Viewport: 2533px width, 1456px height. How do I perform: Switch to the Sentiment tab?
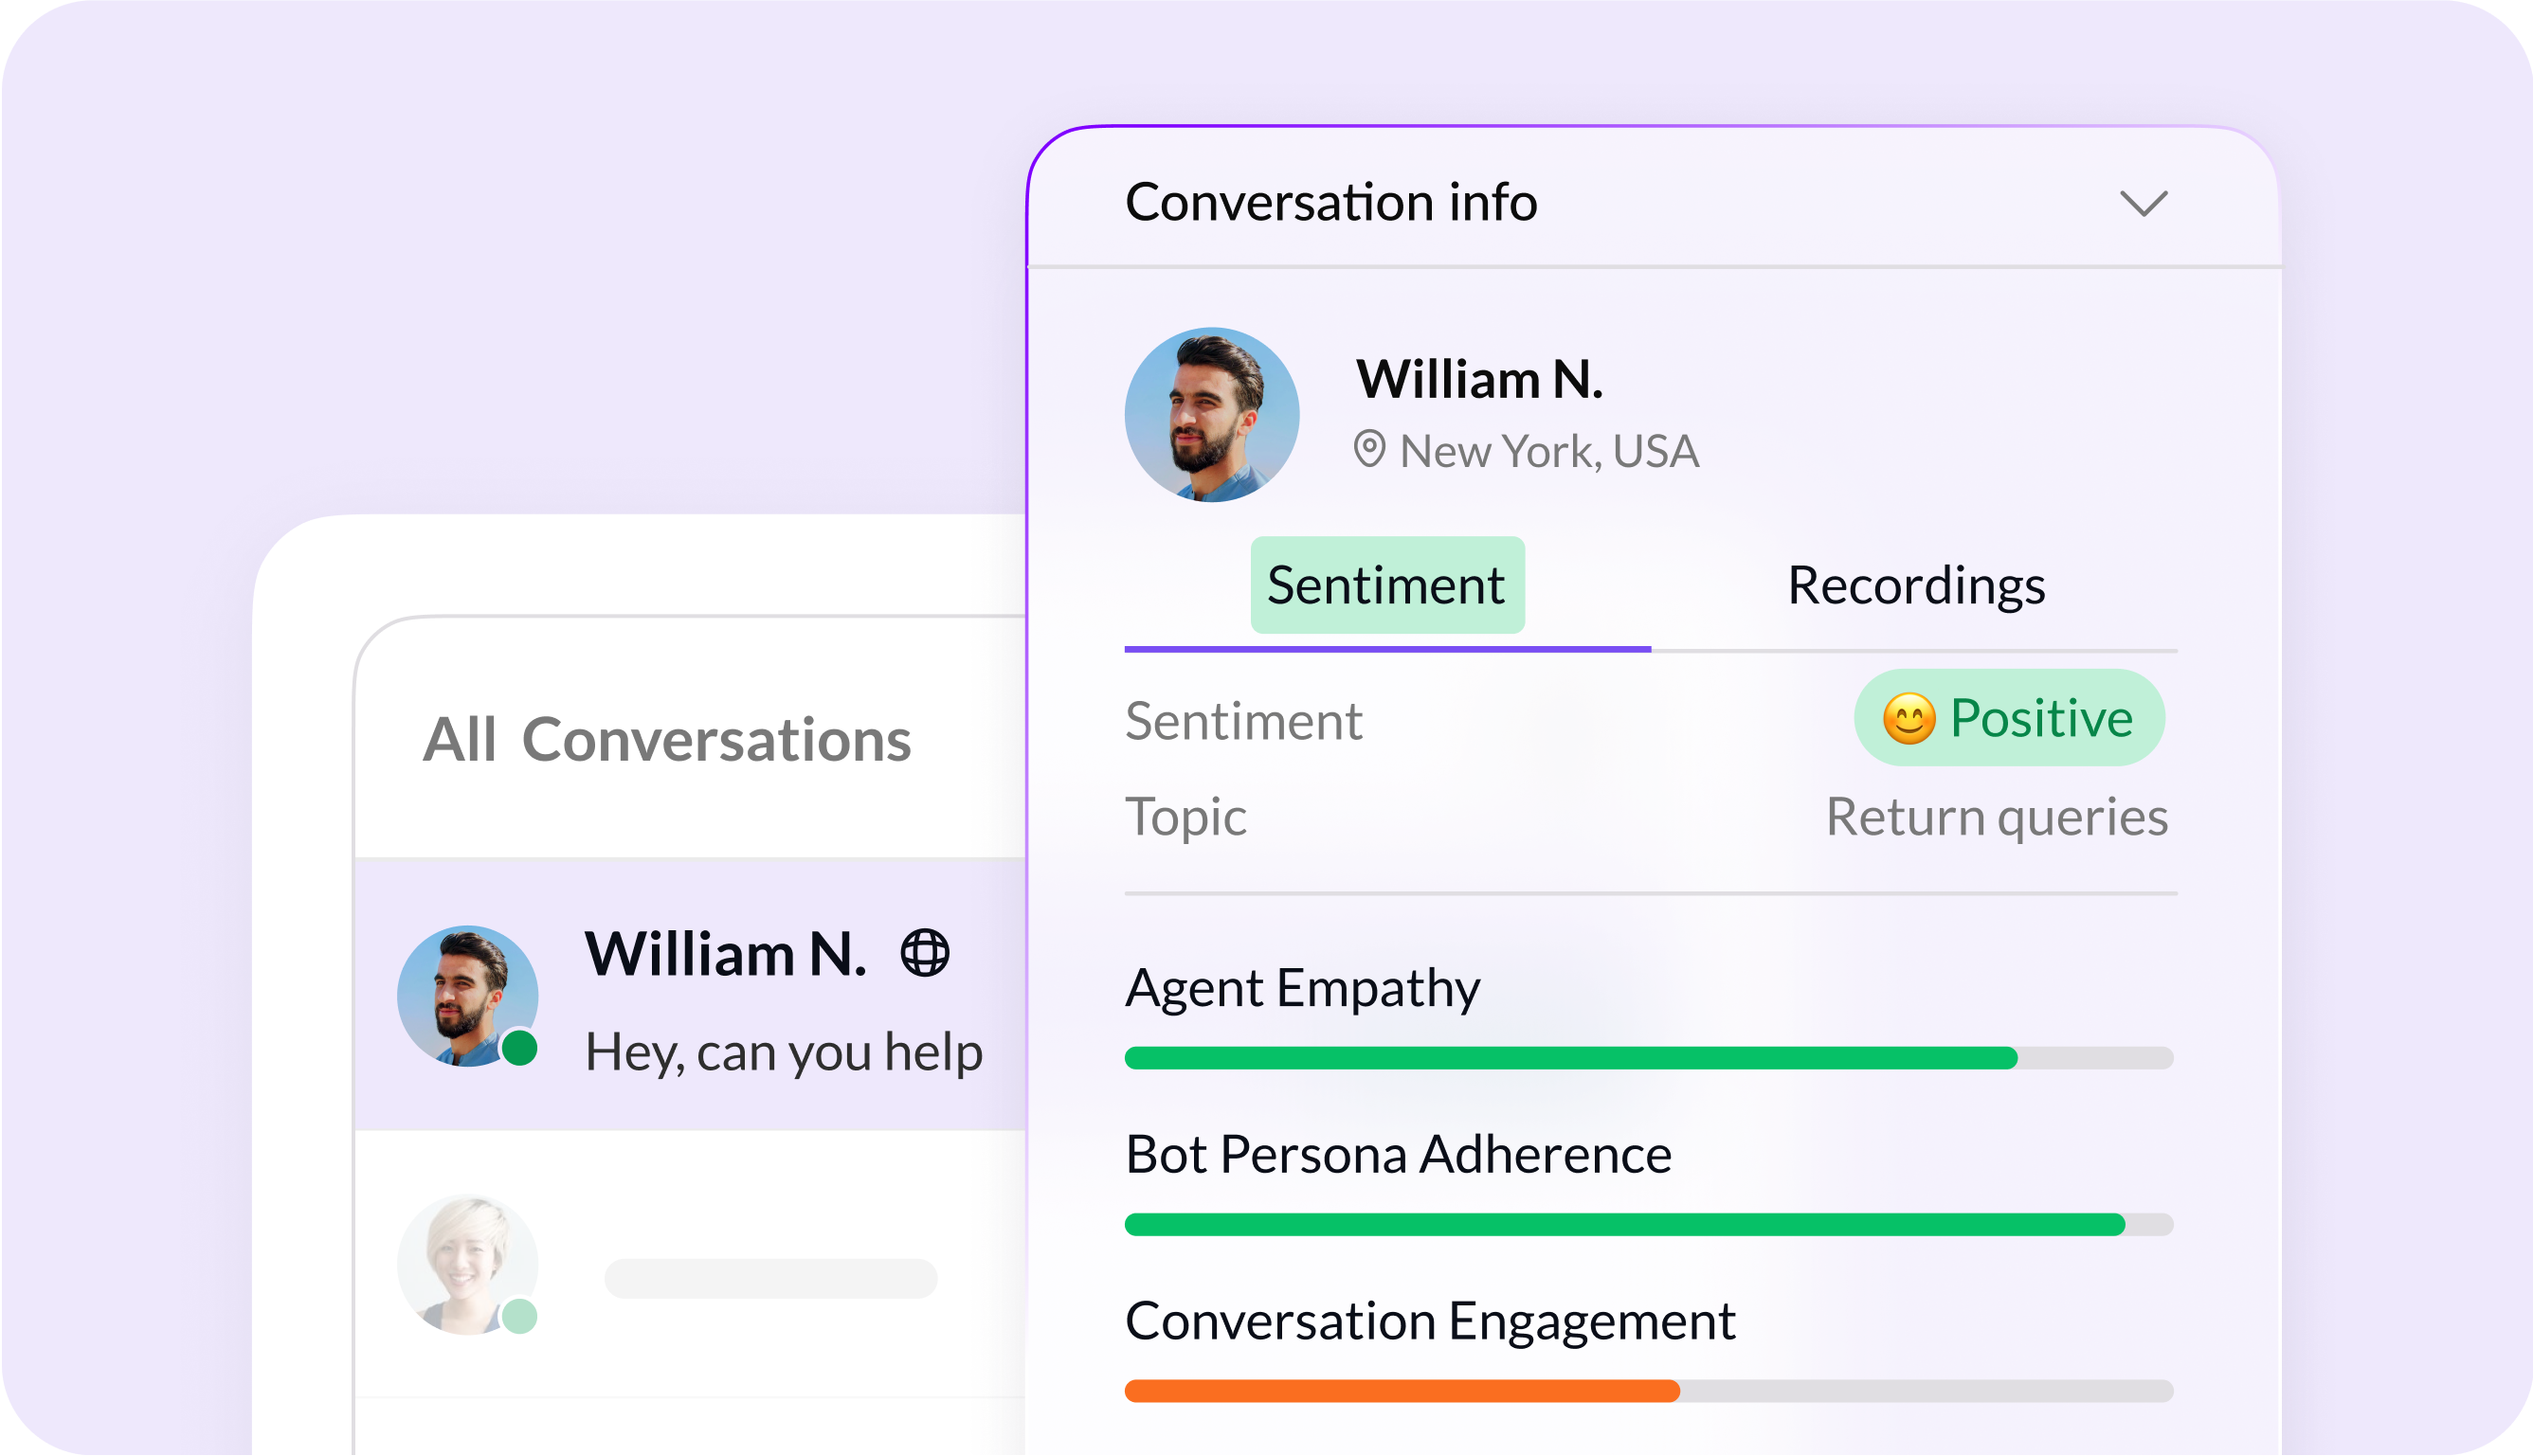coord(1387,585)
